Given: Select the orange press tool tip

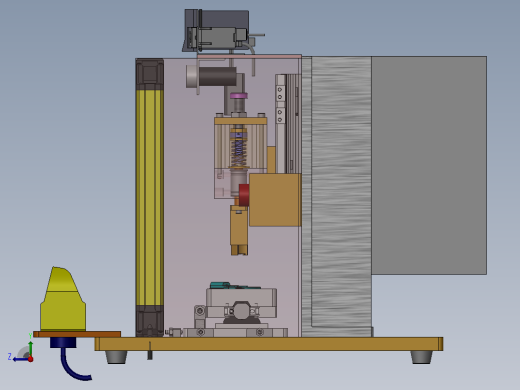Looking at the screenshot, I should pyautogui.click(x=239, y=230).
